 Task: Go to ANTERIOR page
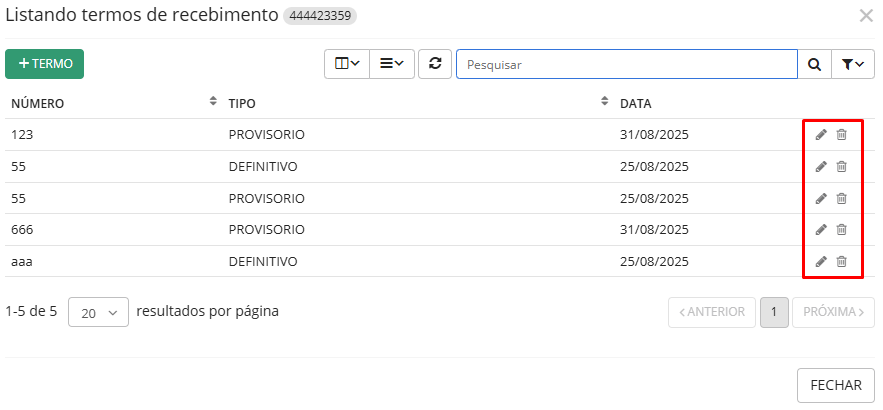712,312
